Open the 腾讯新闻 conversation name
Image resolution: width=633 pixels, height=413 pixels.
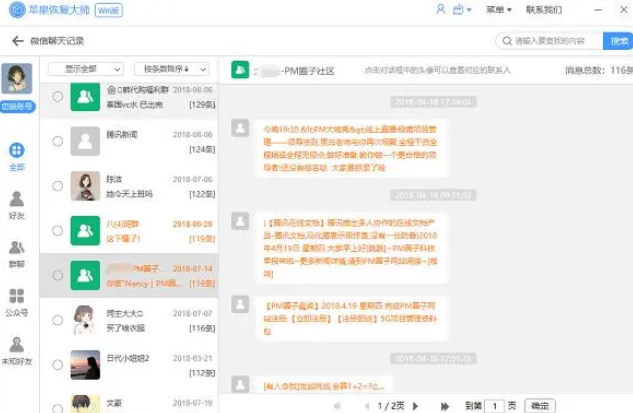[x=122, y=134]
